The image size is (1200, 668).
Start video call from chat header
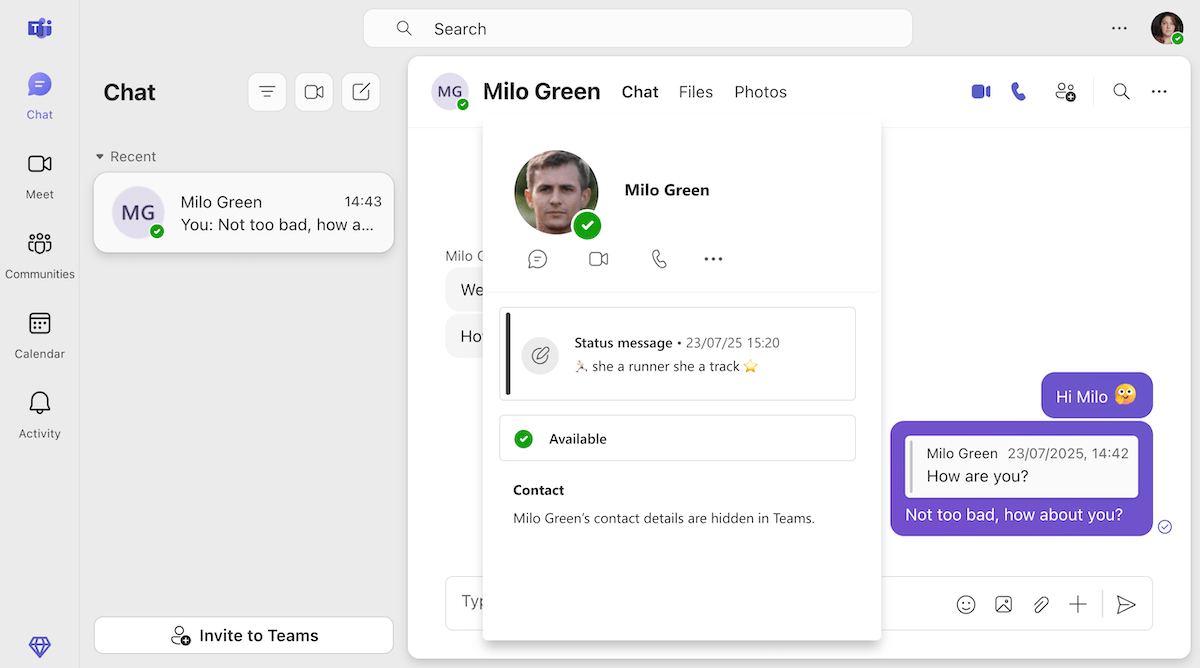981,91
